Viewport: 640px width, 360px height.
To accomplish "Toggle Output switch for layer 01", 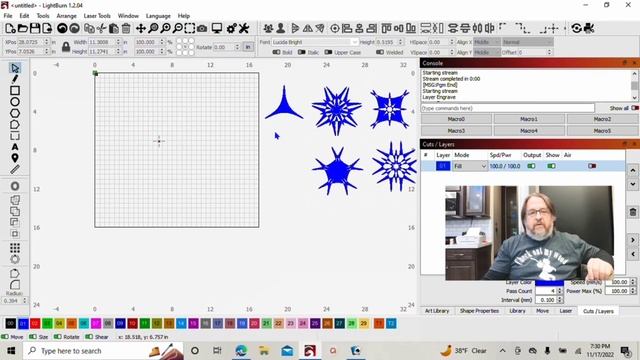I will (x=531, y=166).
